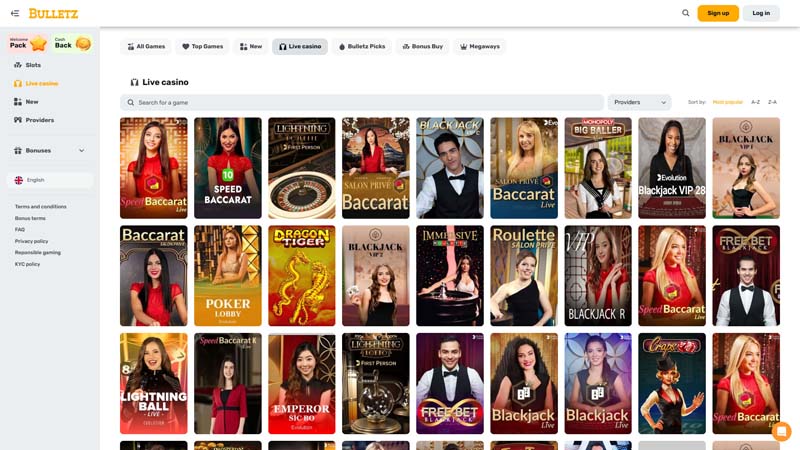Open the orange live chat bubble

[x=781, y=431]
